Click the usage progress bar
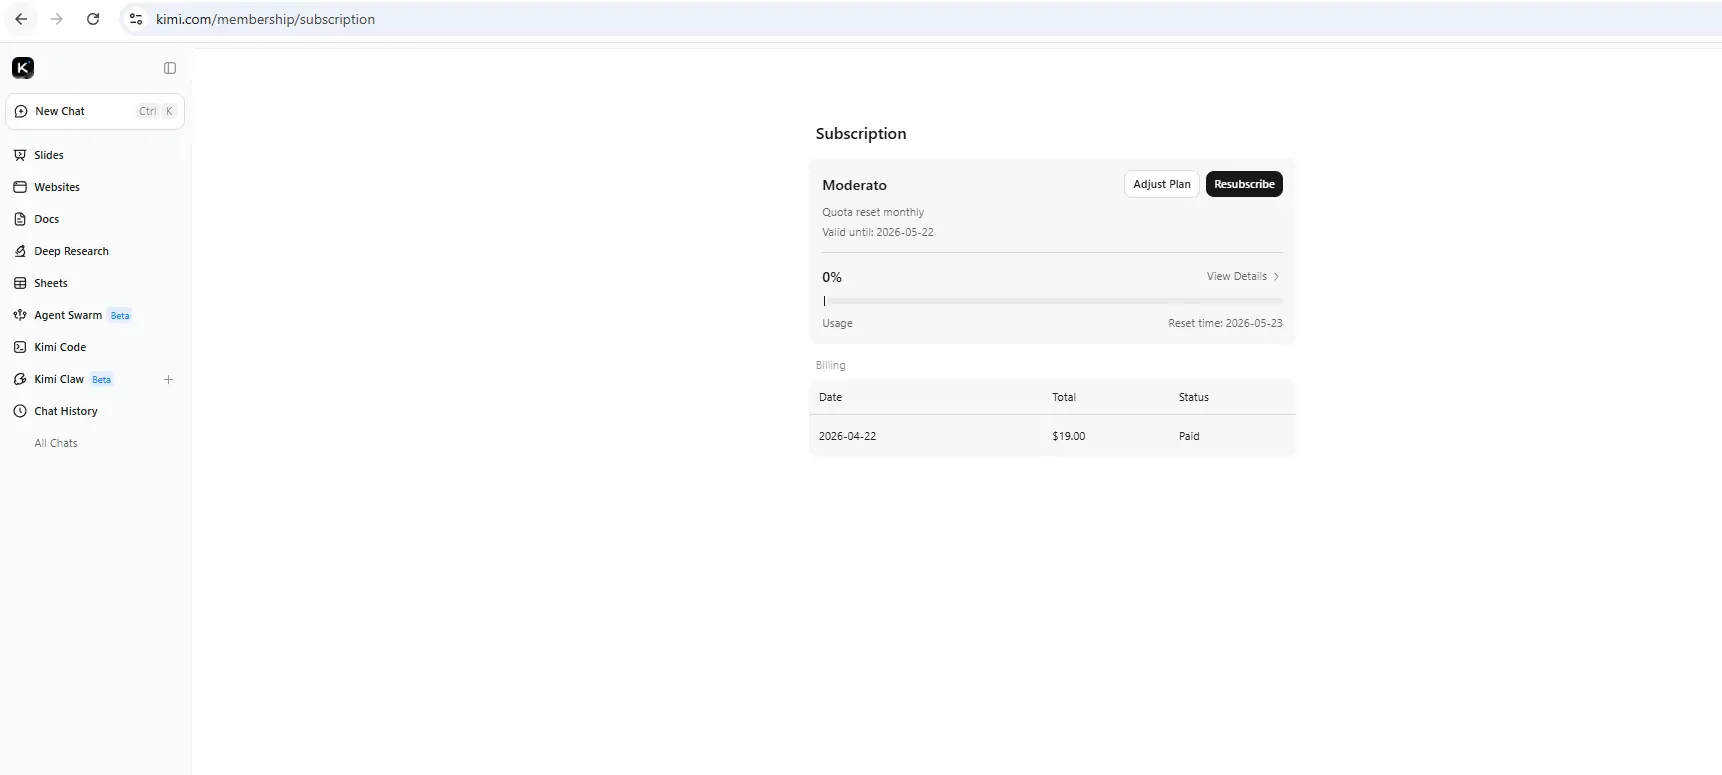Screen dimensions: 1722x775 coord(1052,300)
